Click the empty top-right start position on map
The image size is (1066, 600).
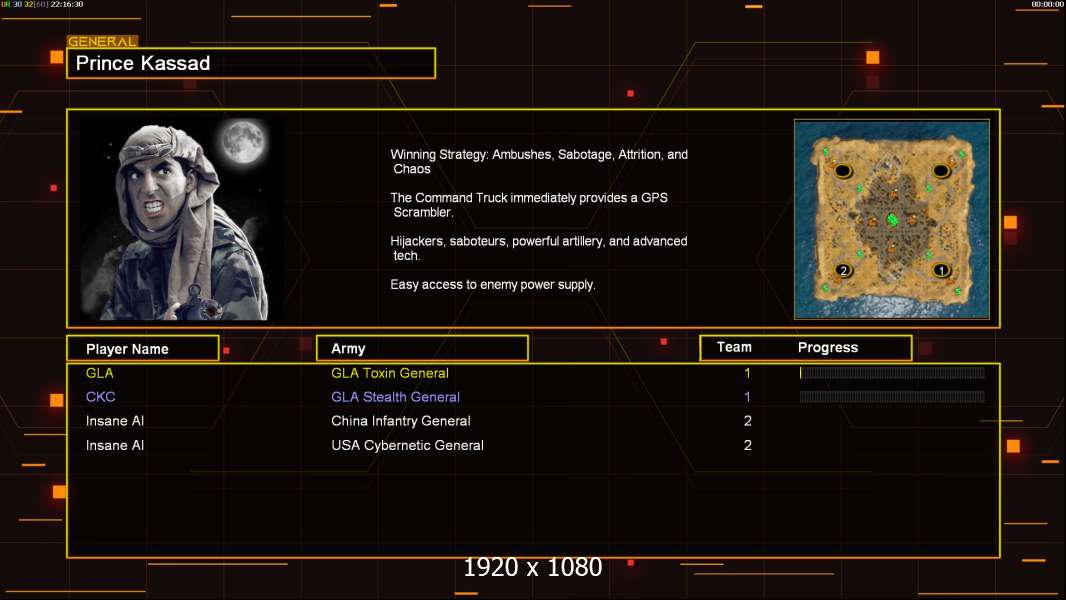941,171
